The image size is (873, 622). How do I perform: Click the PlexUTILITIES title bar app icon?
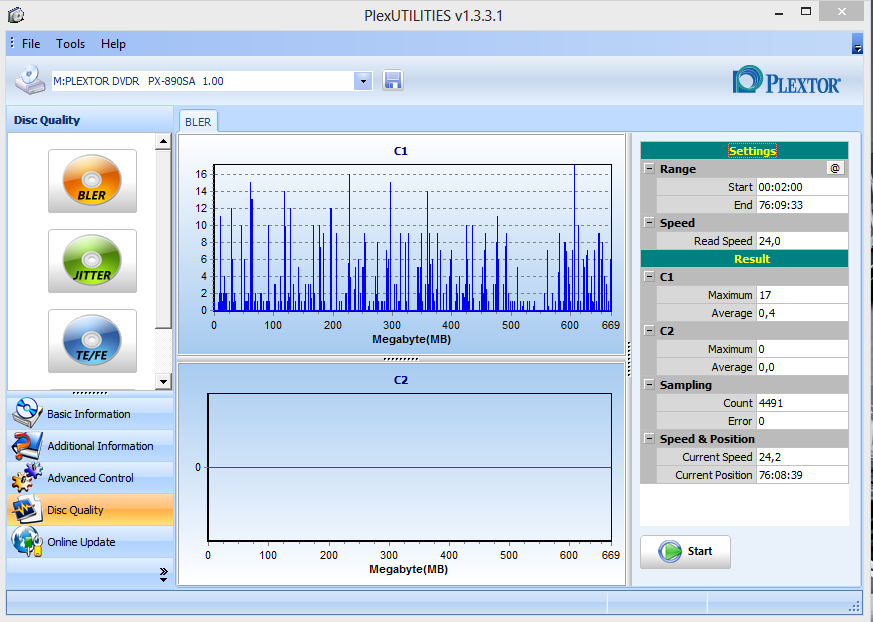point(16,14)
